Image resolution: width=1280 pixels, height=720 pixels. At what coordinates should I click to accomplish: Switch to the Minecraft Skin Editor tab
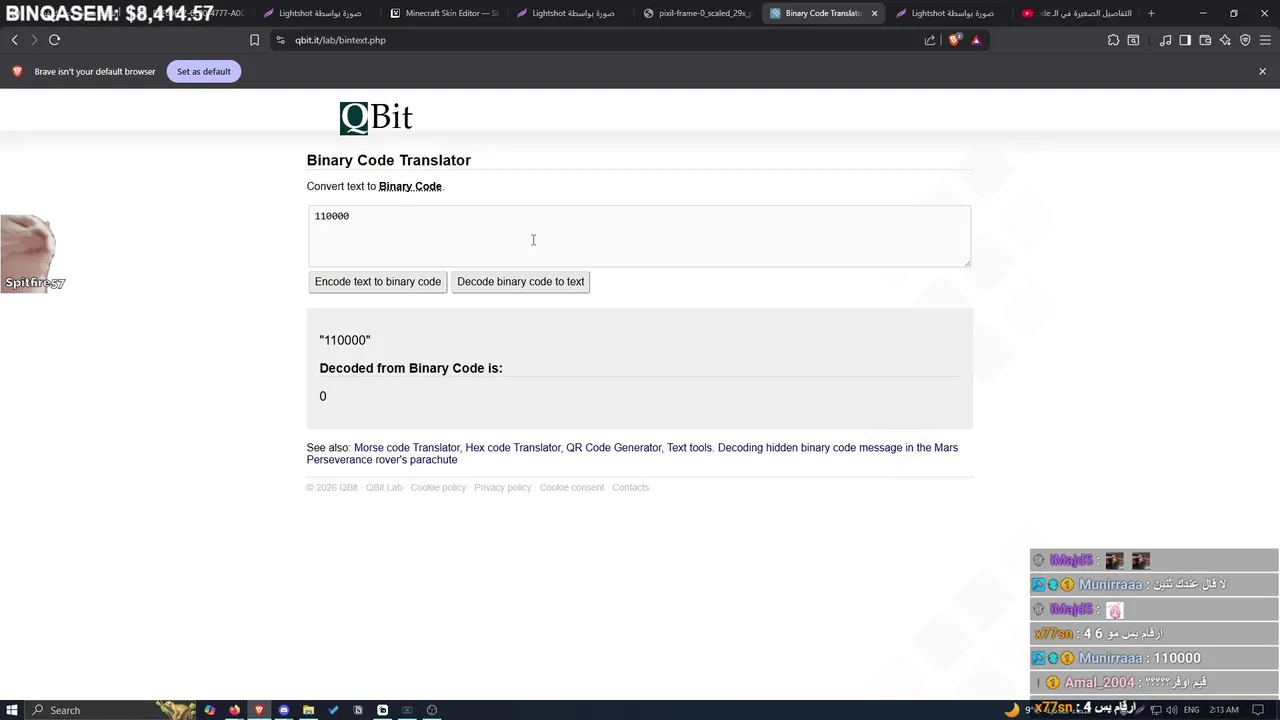[x=444, y=13]
